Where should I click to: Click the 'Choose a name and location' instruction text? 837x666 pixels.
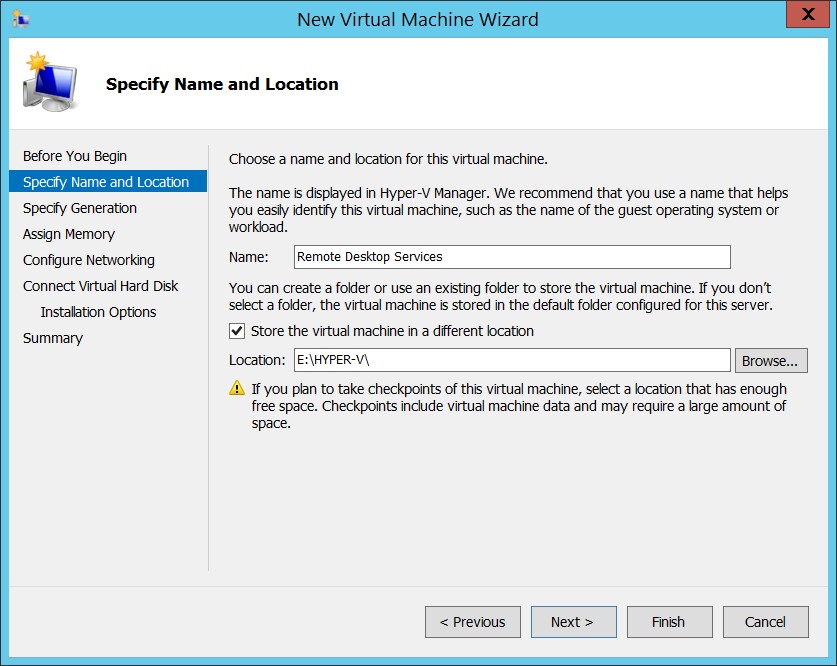coord(388,159)
